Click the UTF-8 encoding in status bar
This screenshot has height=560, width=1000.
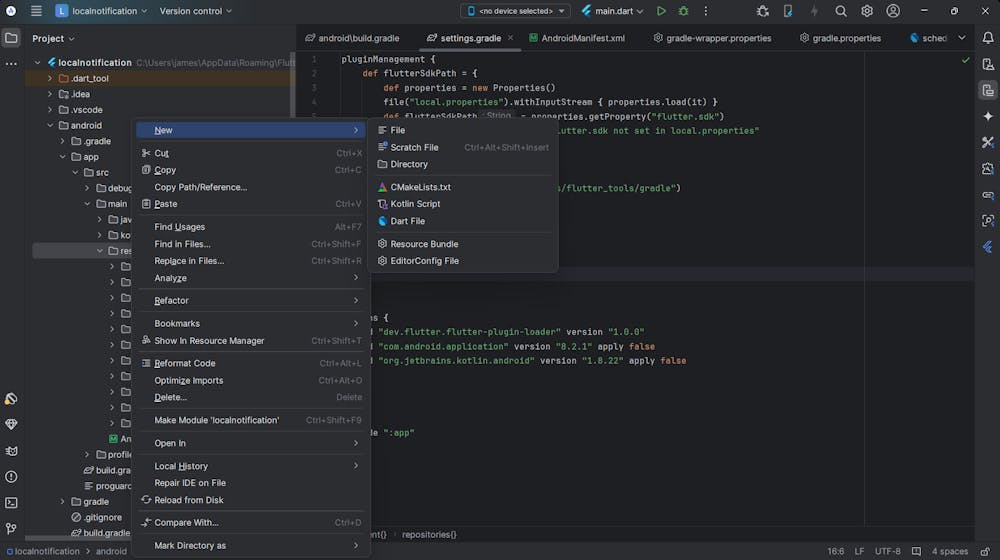click(887, 551)
